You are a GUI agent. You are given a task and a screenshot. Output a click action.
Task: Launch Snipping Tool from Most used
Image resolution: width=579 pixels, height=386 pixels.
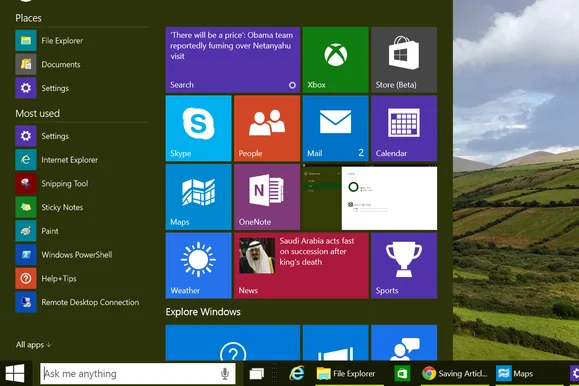pos(82,184)
